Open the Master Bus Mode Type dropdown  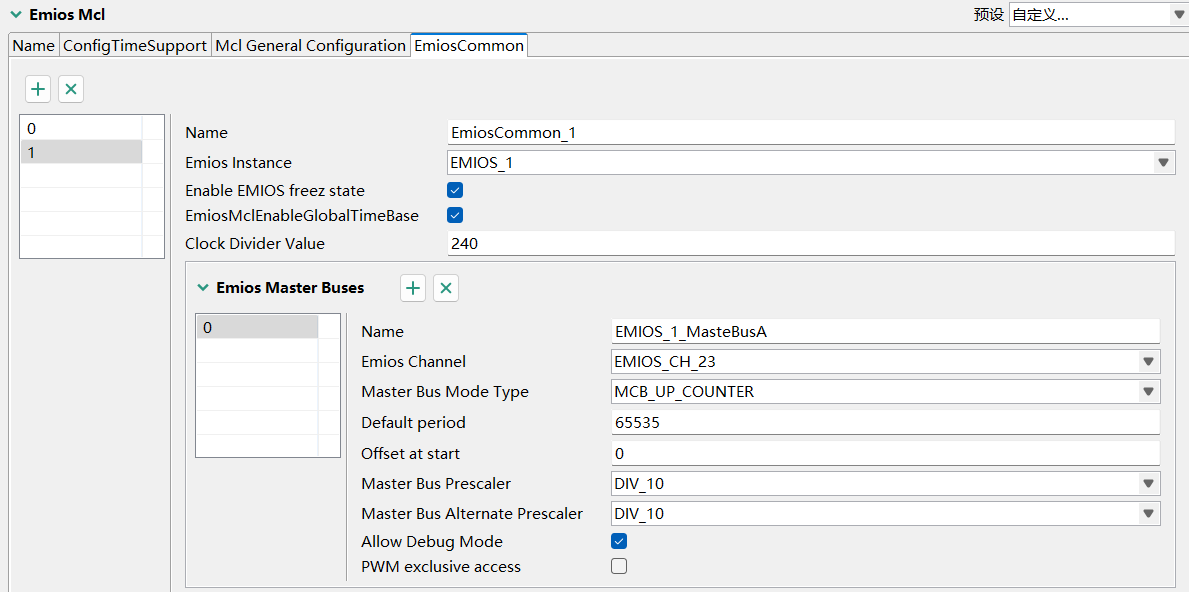click(1147, 391)
